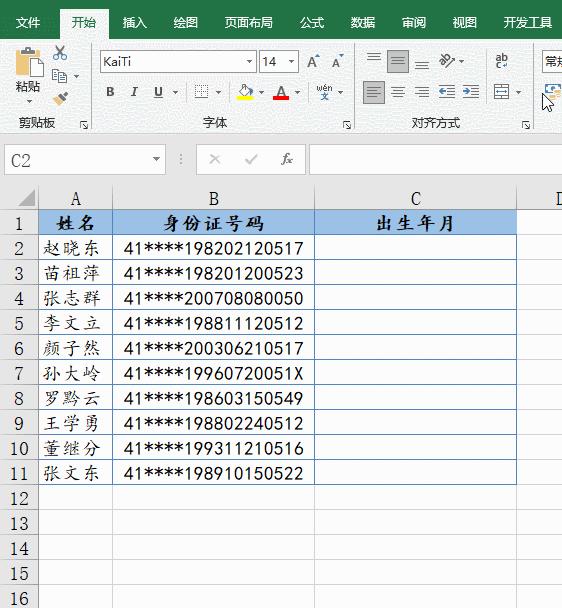Open fill color dropdown arrow
Screen dimensions: 562x608
(x=261, y=92)
